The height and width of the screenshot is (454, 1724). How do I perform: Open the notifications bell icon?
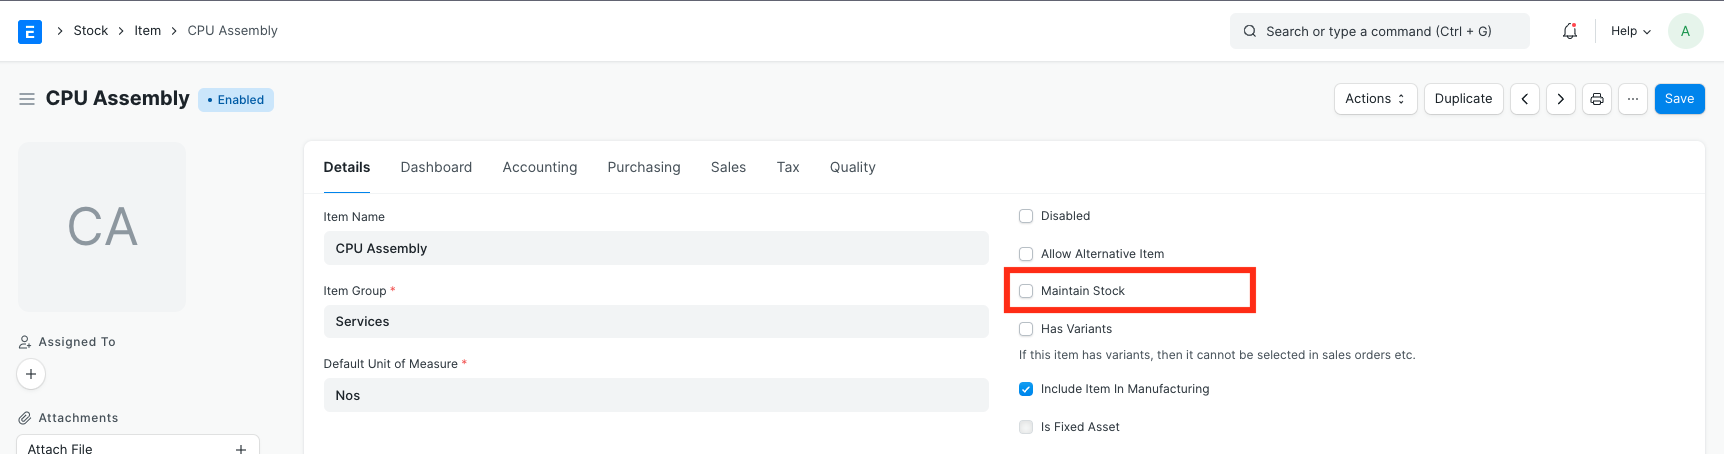click(1569, 31)
